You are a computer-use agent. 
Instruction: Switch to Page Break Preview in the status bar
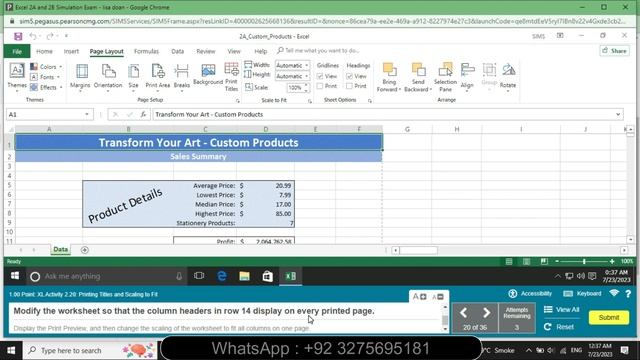click(544, 261)
